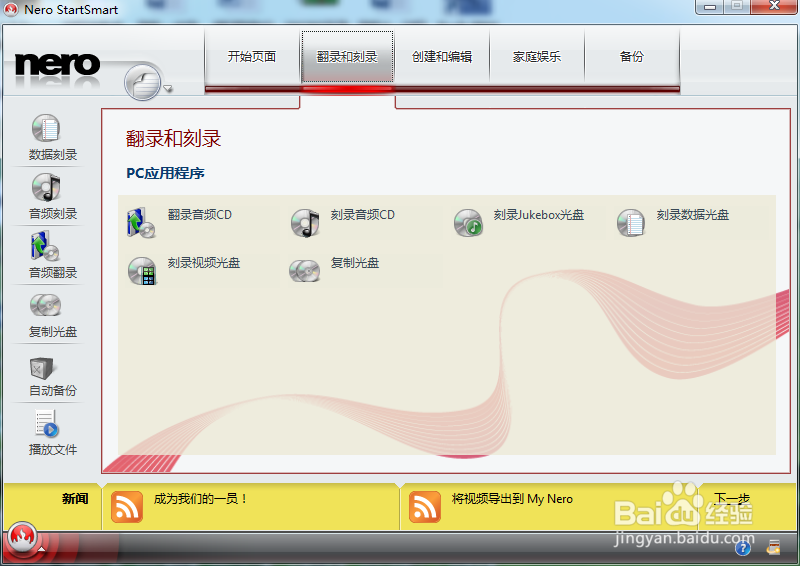The width and height of the screenshot is (800, 566).
Task: Click the 下一步 next button in news bar
Action: 732,499
